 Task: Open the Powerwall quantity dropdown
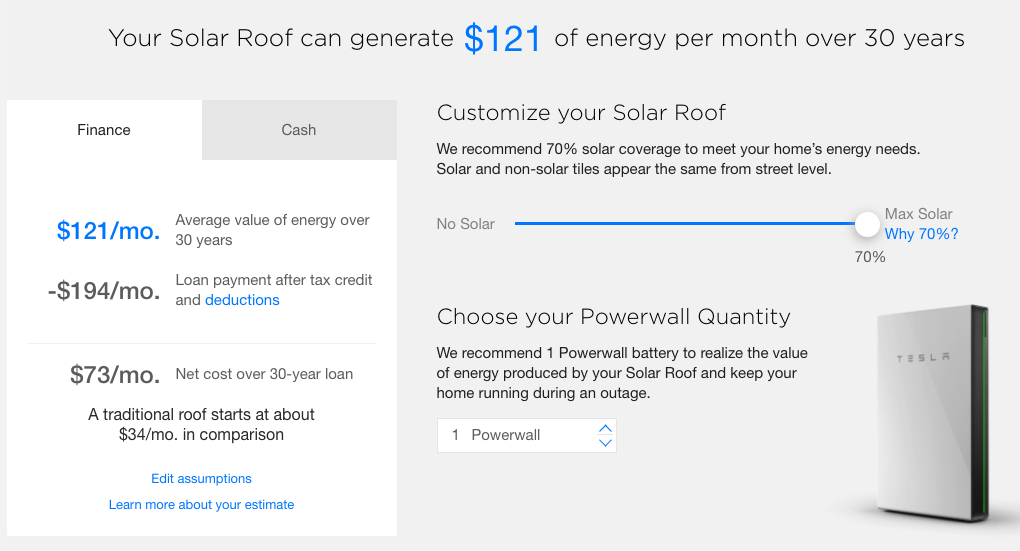520,435
